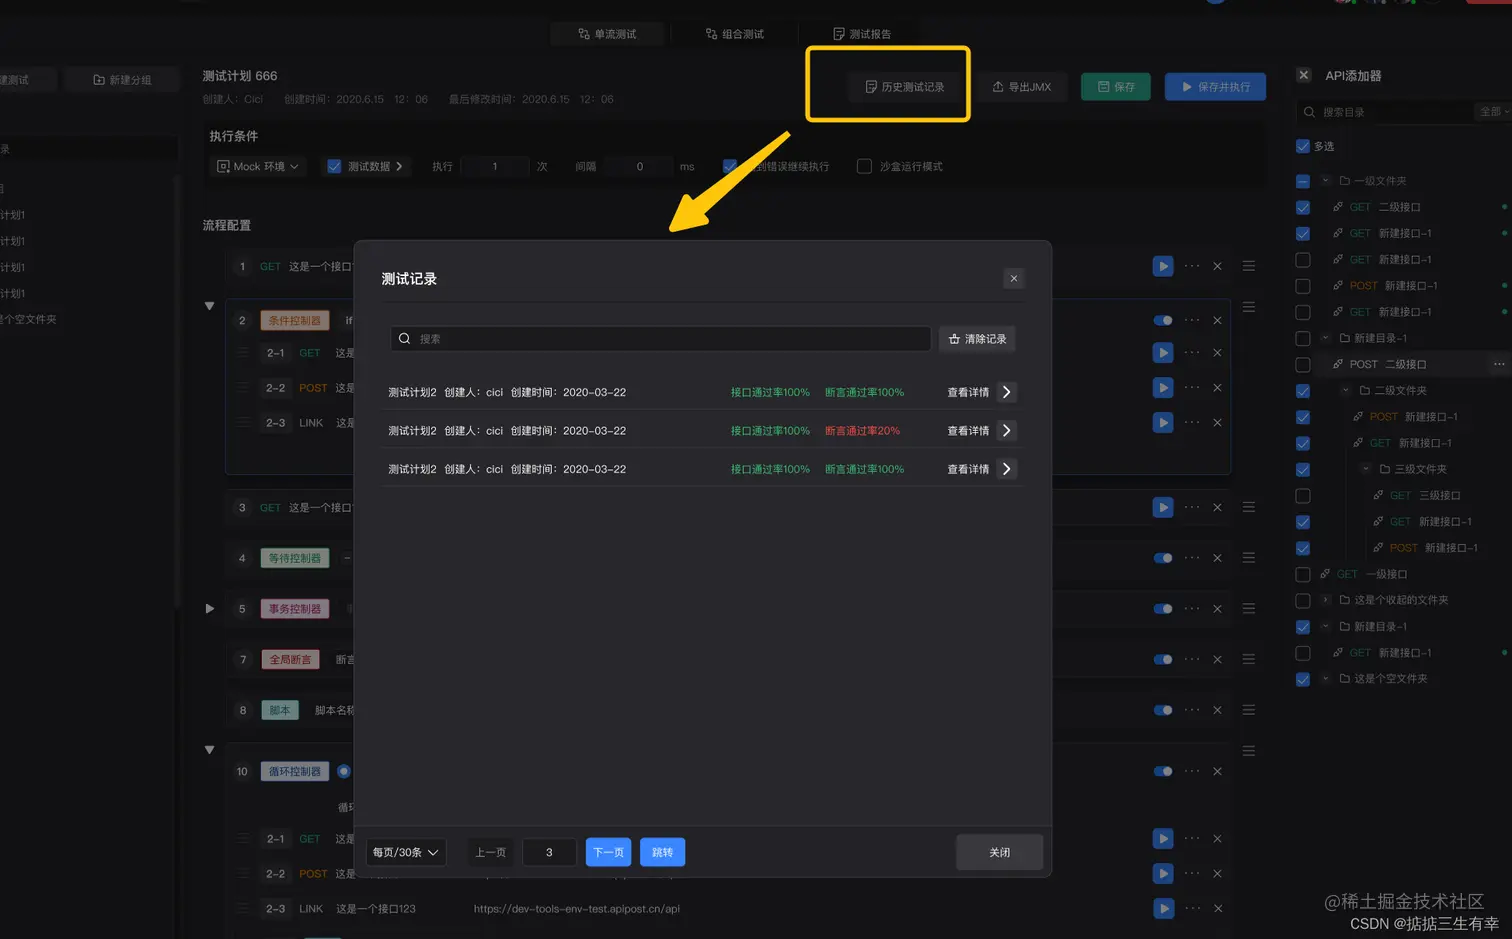The width and height of the screenshot is (1512, 939).
Task: Uncheck the 测试数据 checkbox
Action: (334, 166)
